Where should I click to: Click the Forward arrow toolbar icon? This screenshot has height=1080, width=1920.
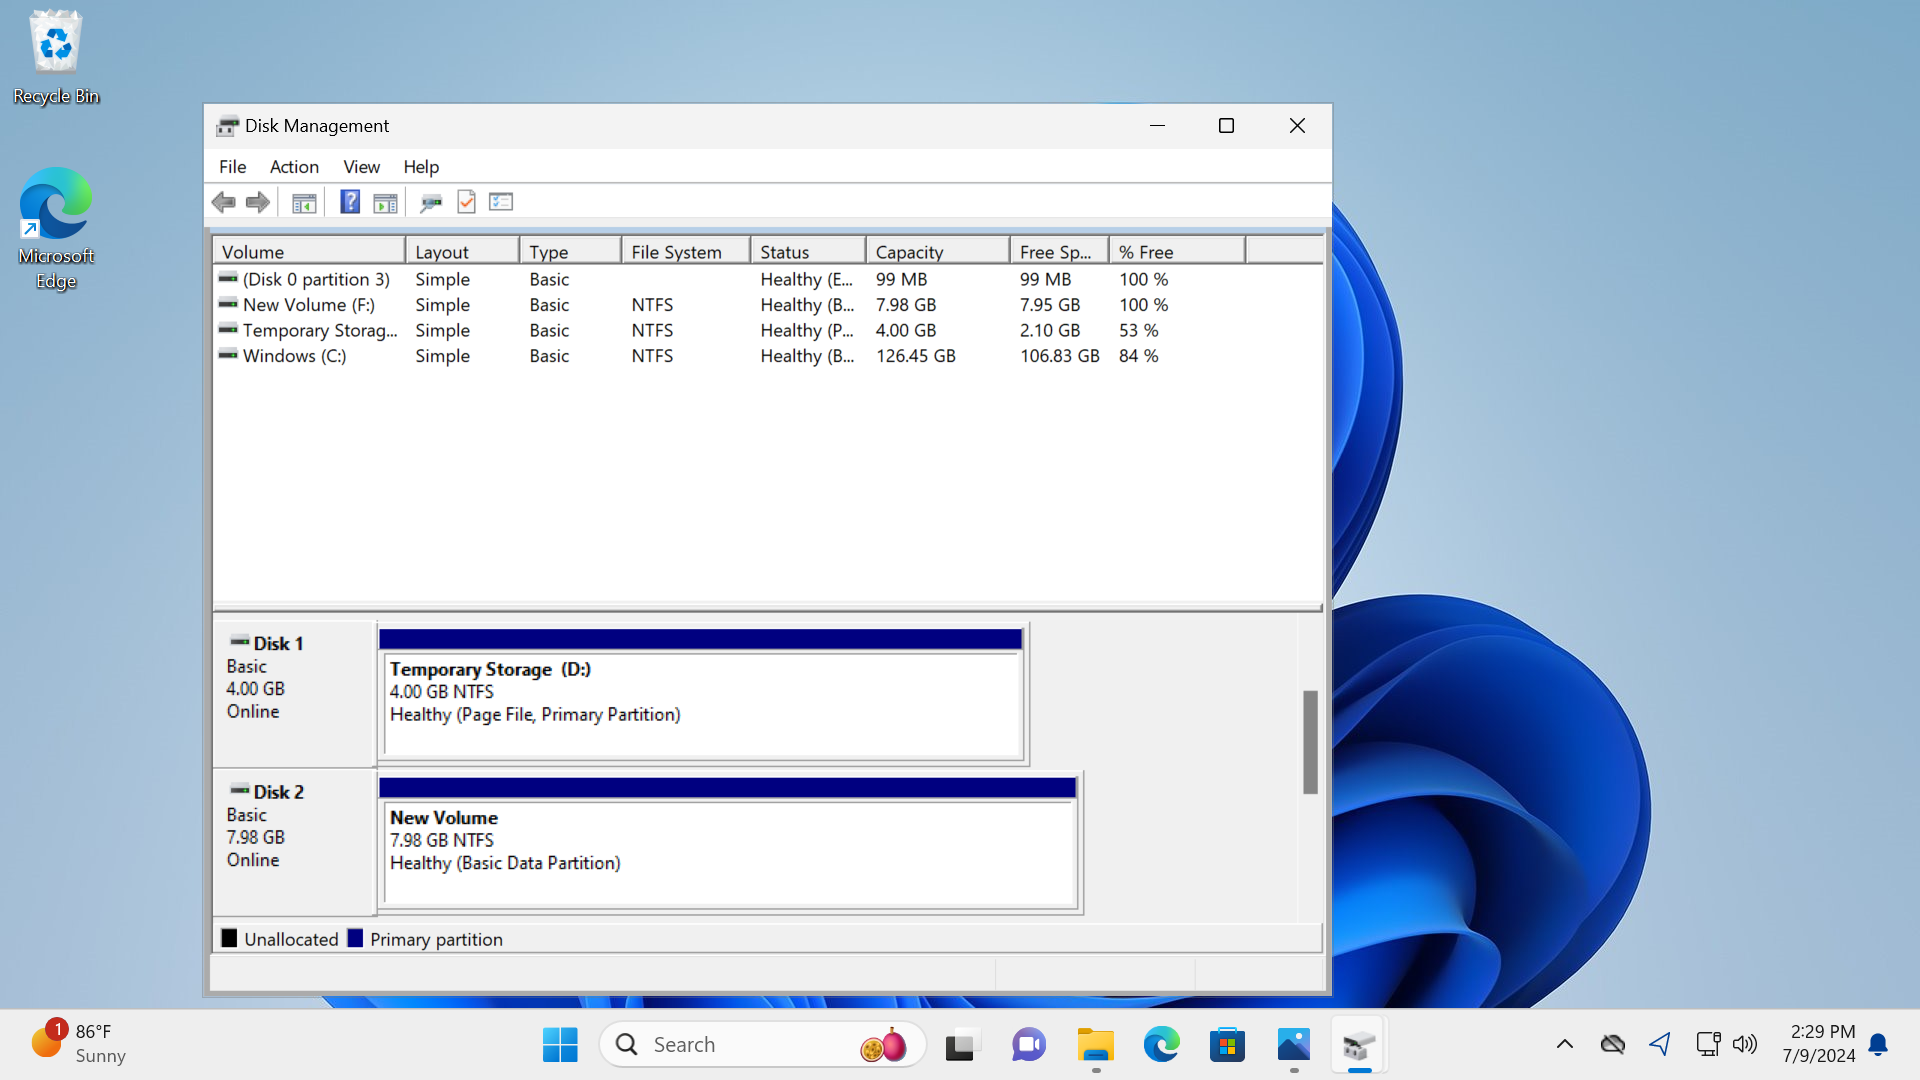point(258,202)
